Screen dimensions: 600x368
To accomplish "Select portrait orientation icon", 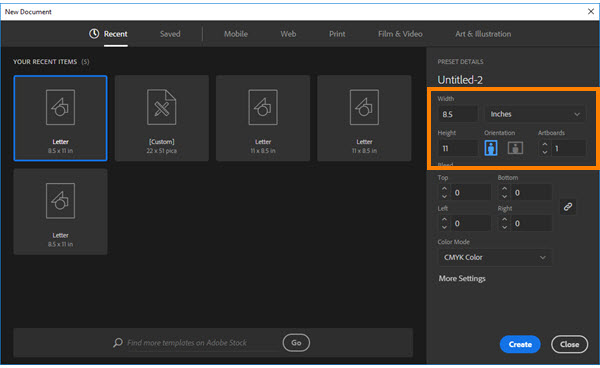I will pyautogui.click(x=491, y=148).
